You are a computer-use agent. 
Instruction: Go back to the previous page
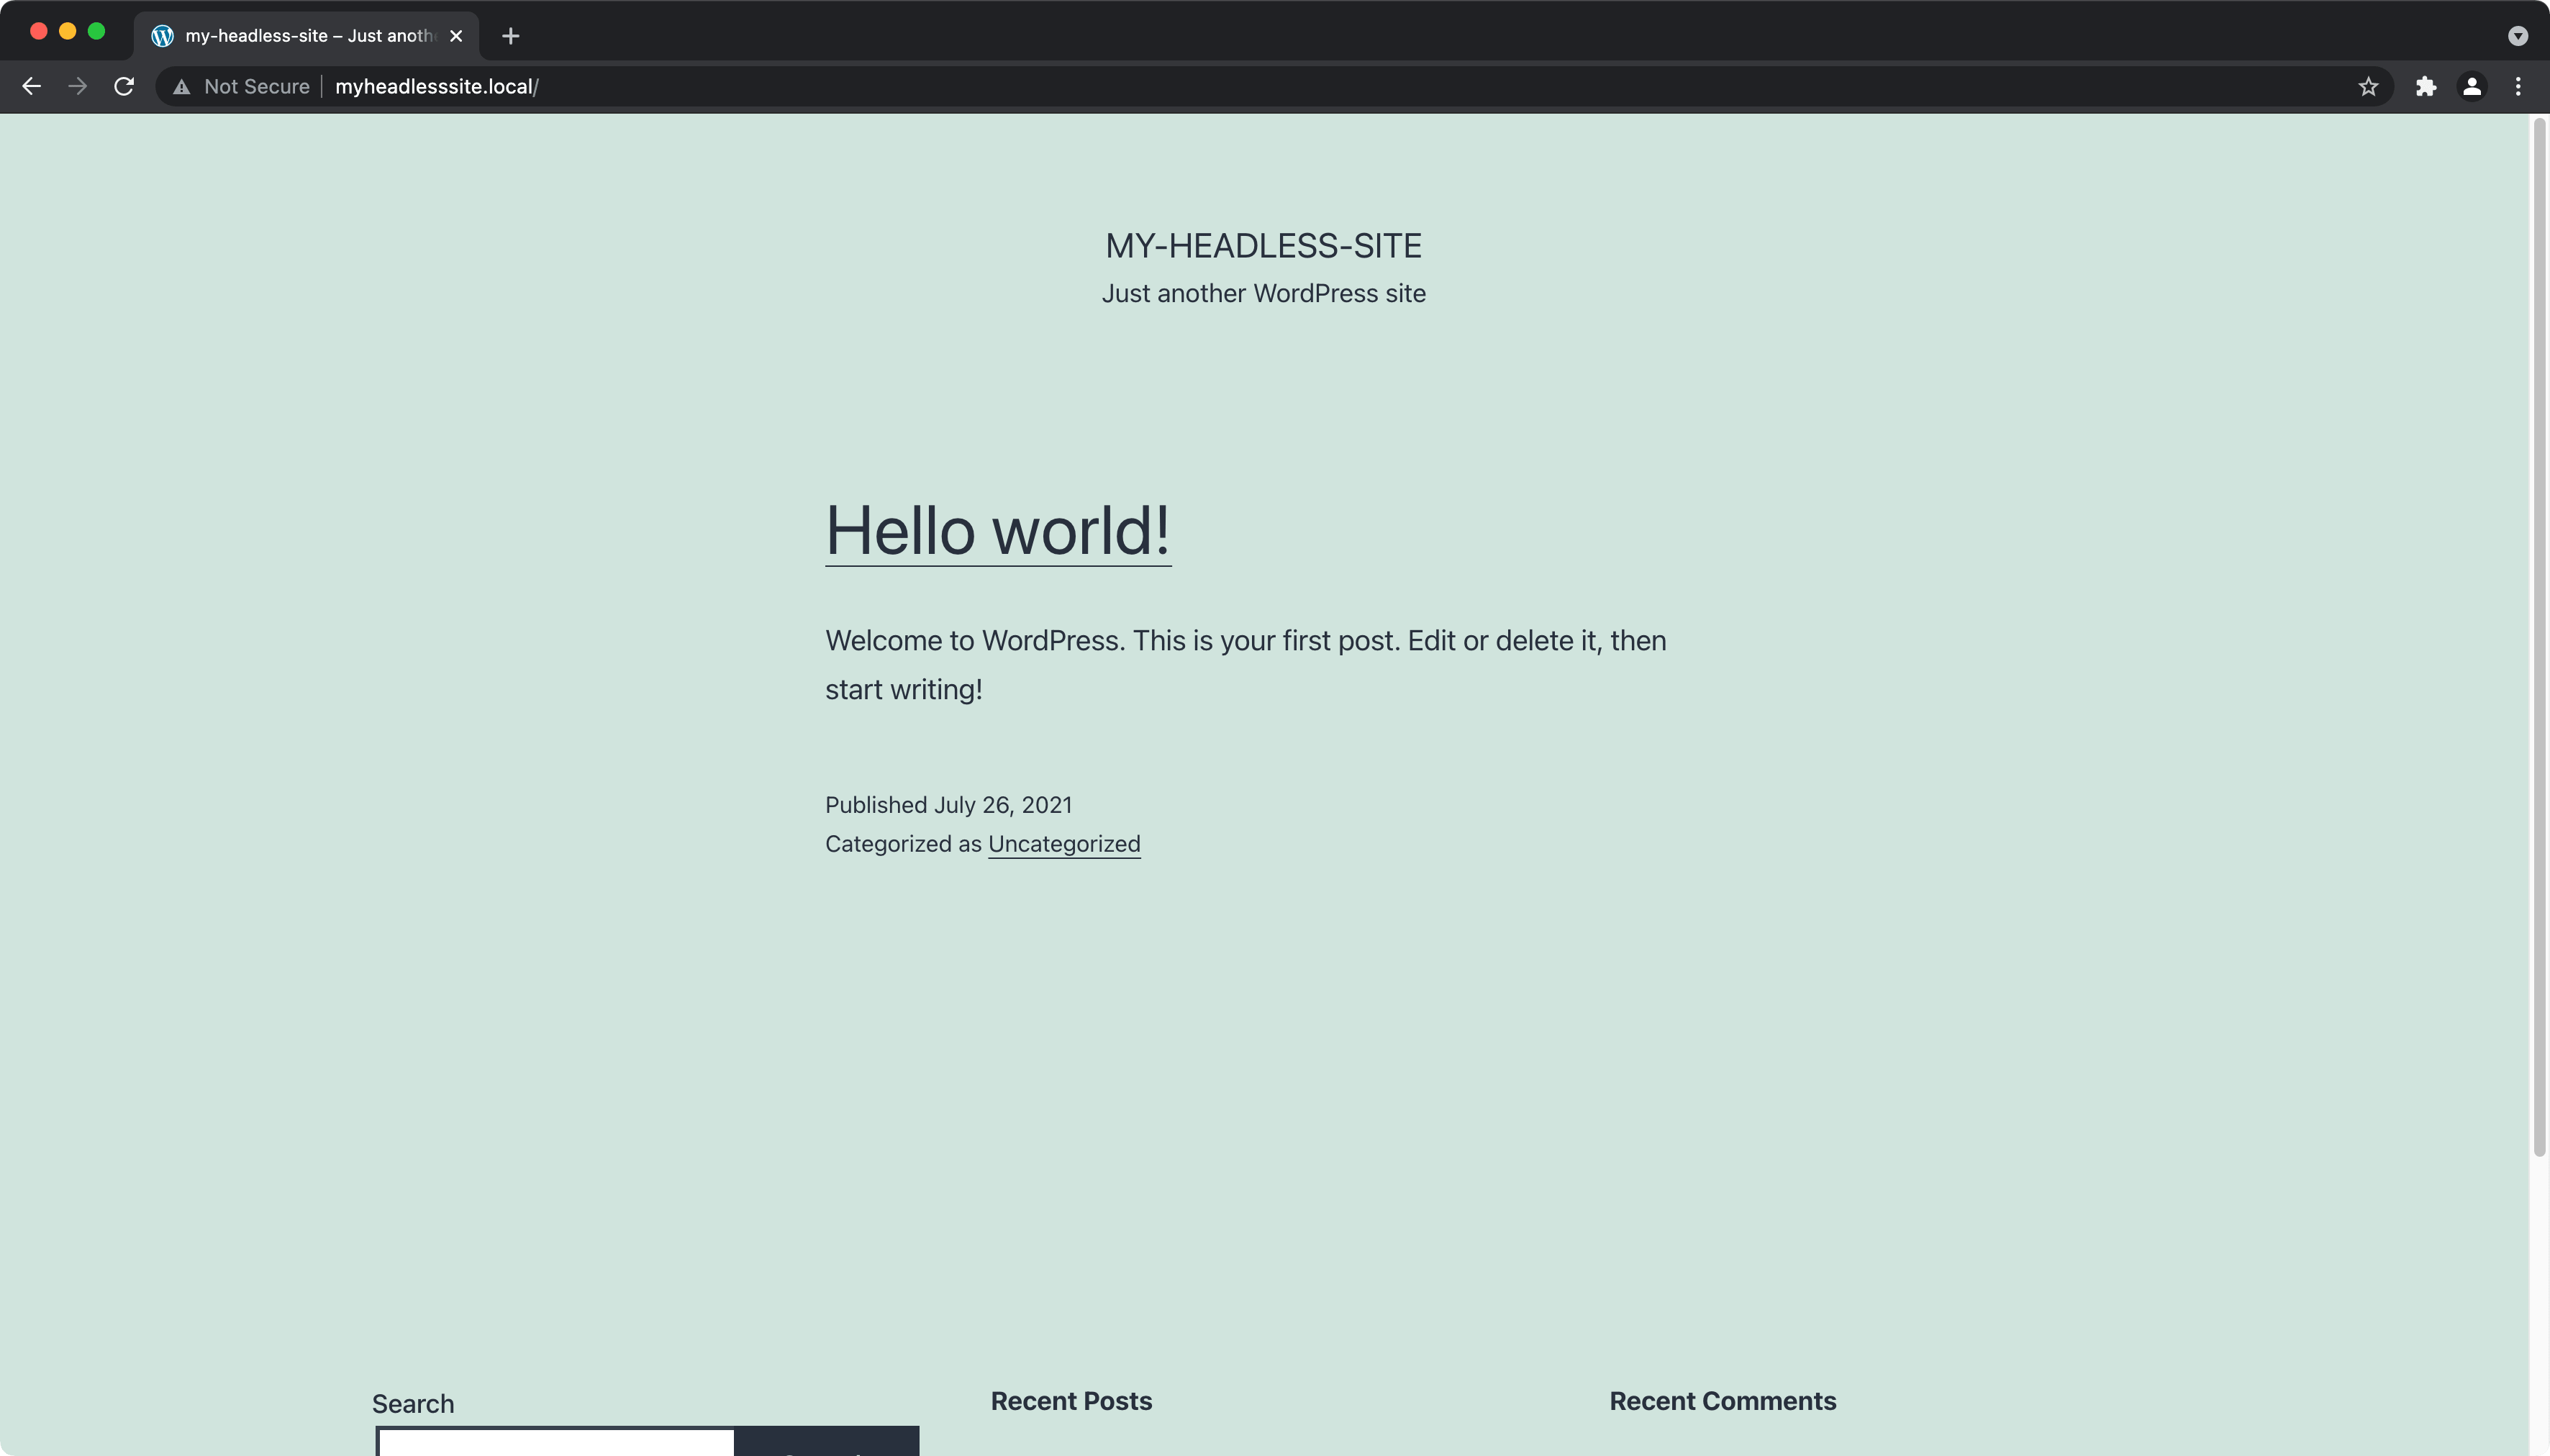pos(31,87)
